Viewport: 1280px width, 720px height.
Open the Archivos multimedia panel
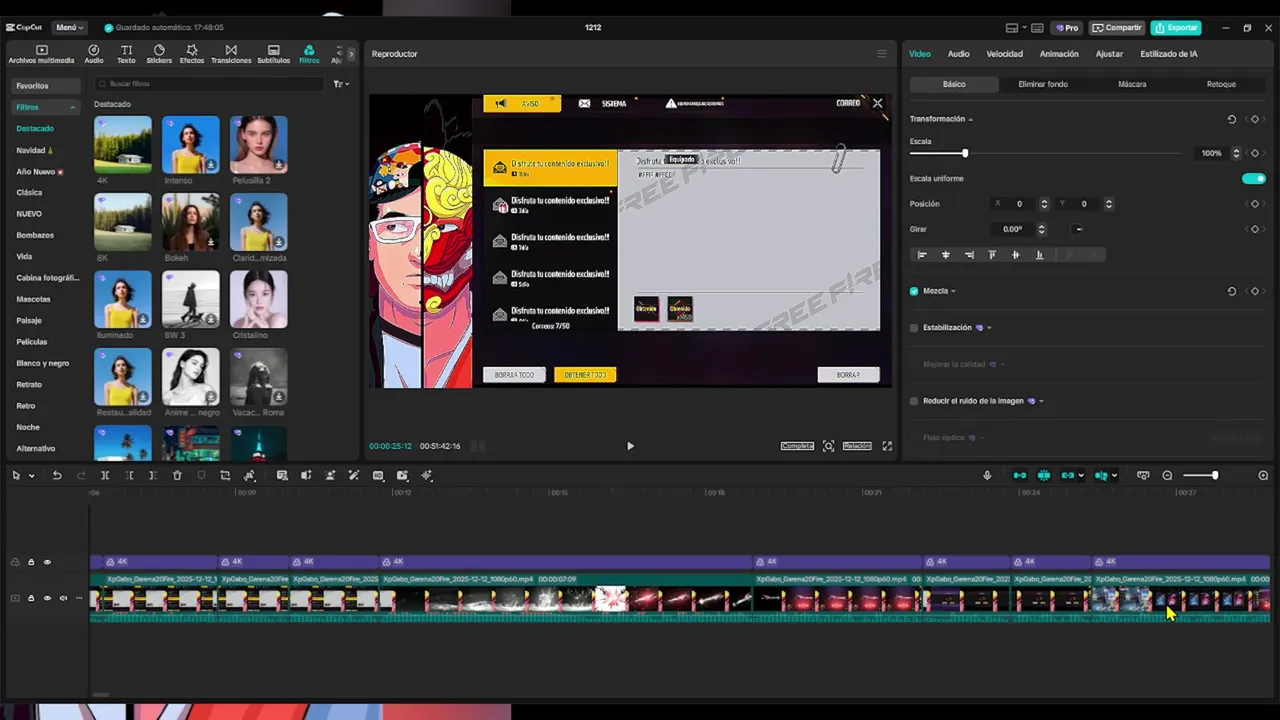click(x=41, y=54)
